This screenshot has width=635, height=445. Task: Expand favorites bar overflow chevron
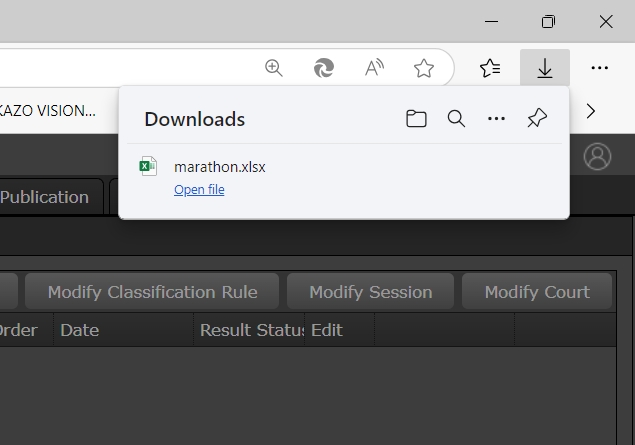click(591, 111)
